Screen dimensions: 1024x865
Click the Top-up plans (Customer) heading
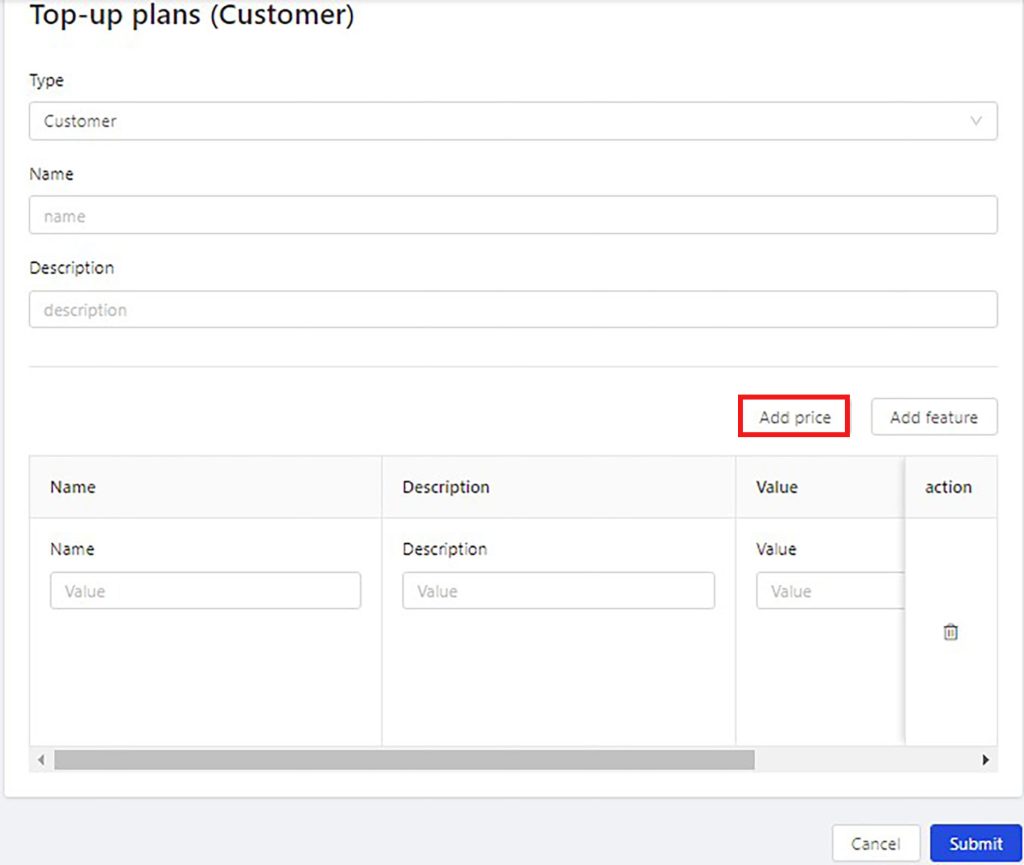point(192,14)
